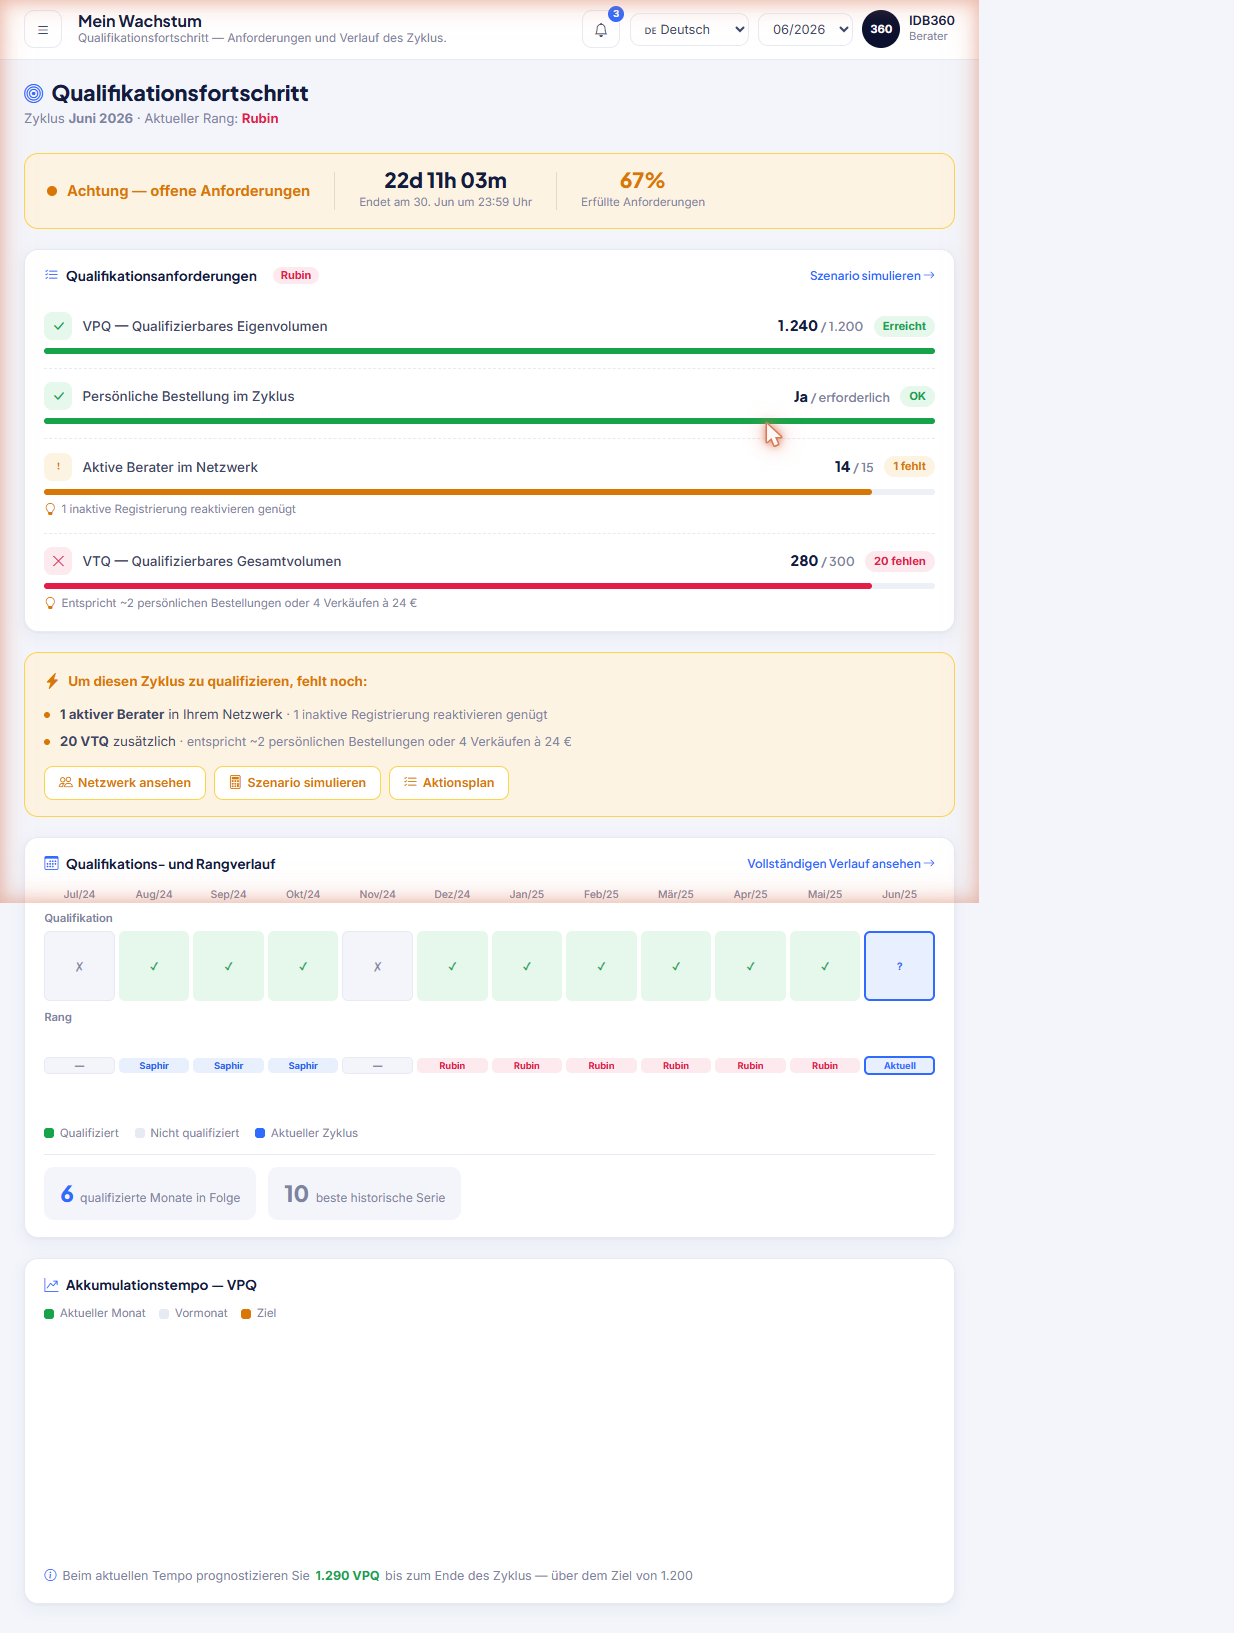Click the Aktueller Zyklus legend entry
The width and height of the screenshot is (1234, 1633).
pyautogui.click(x=306, y=1133)
